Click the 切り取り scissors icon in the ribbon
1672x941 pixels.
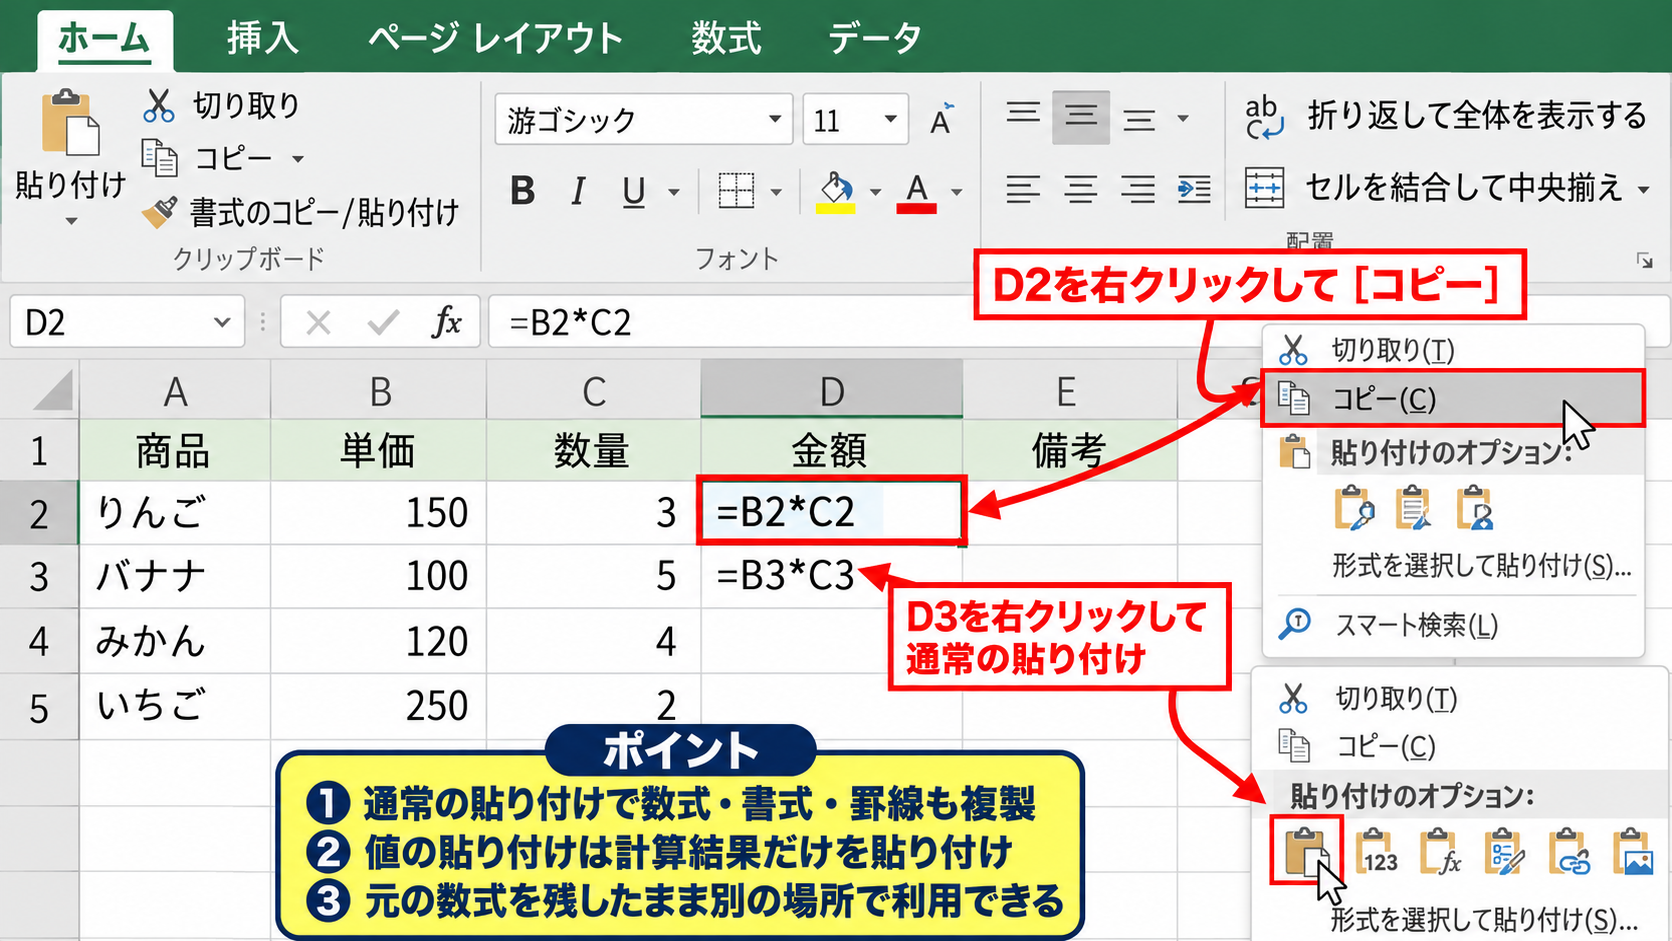158,105
